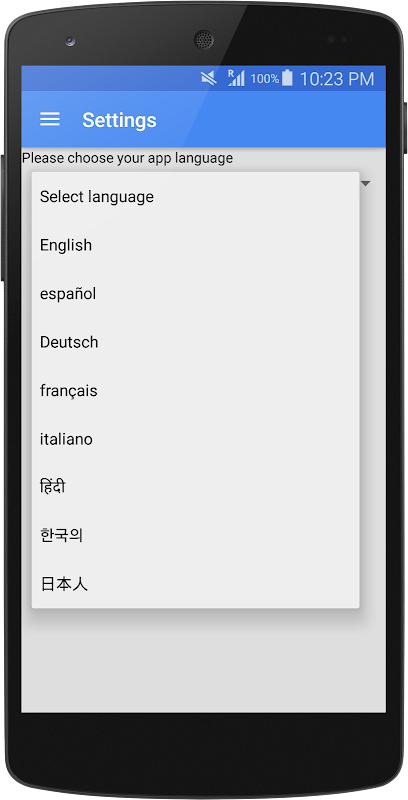Tap the roaming signal strength icon
The height and width of the screenshot is (800, 408).
[236, 78]
